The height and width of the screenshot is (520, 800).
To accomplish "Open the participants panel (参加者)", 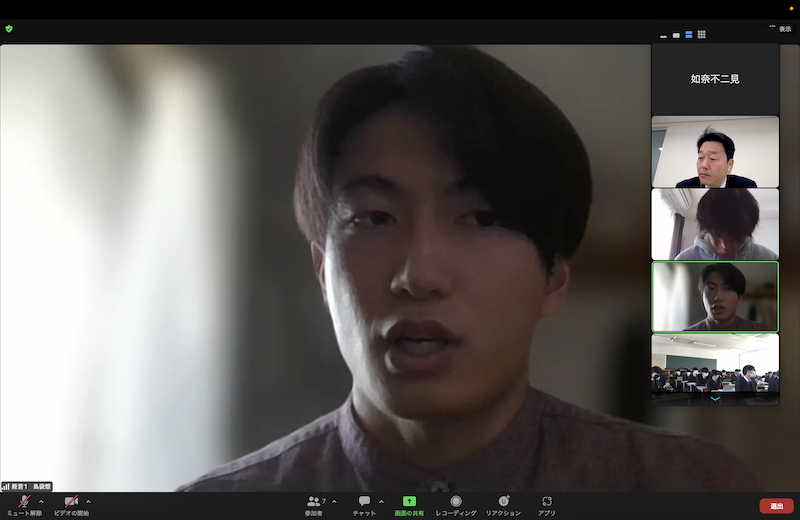I will pos(315,505).
